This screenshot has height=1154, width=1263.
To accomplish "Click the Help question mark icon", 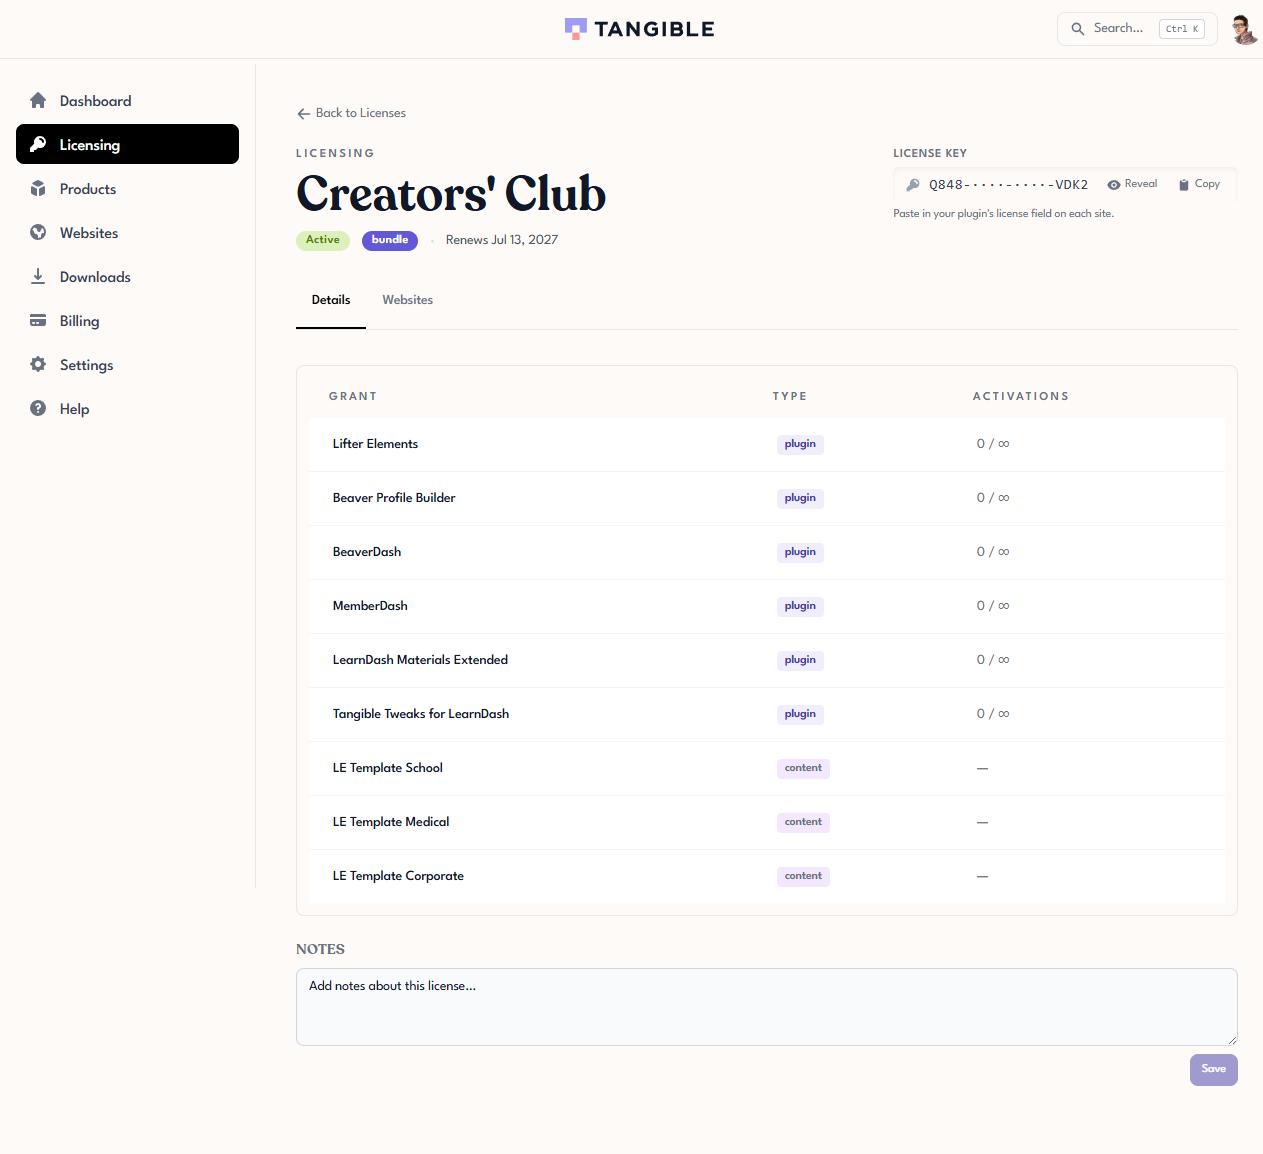I will click(38, 408).
